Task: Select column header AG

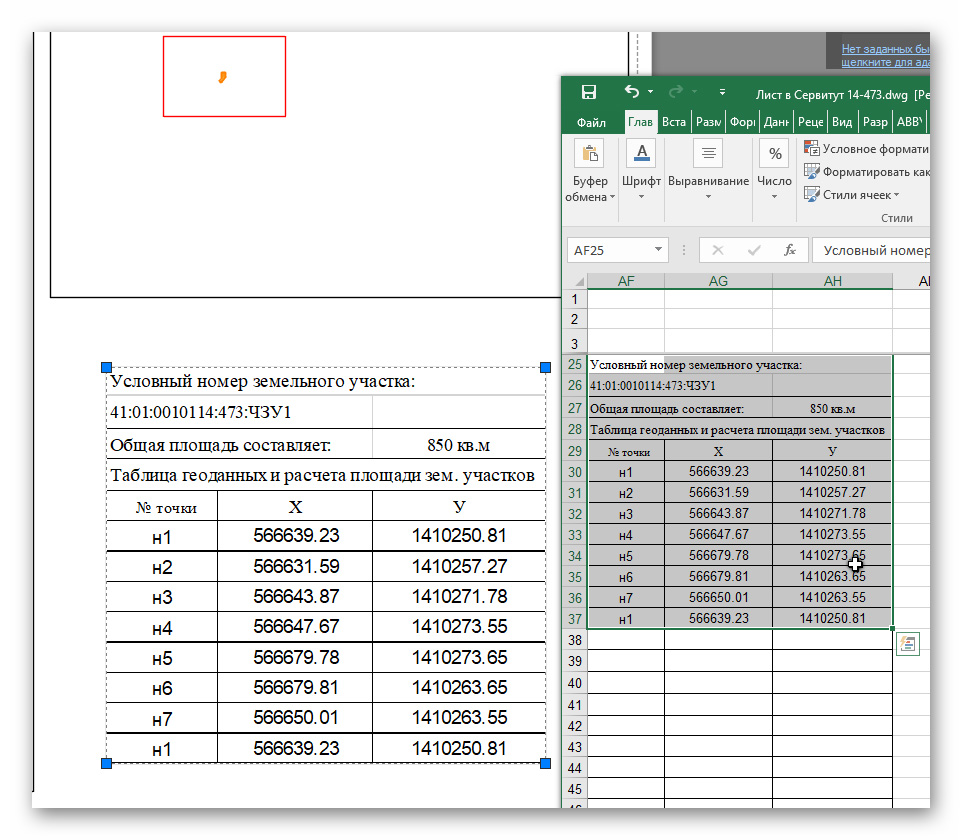Action: pyautogui.click(x=718, y=281)
